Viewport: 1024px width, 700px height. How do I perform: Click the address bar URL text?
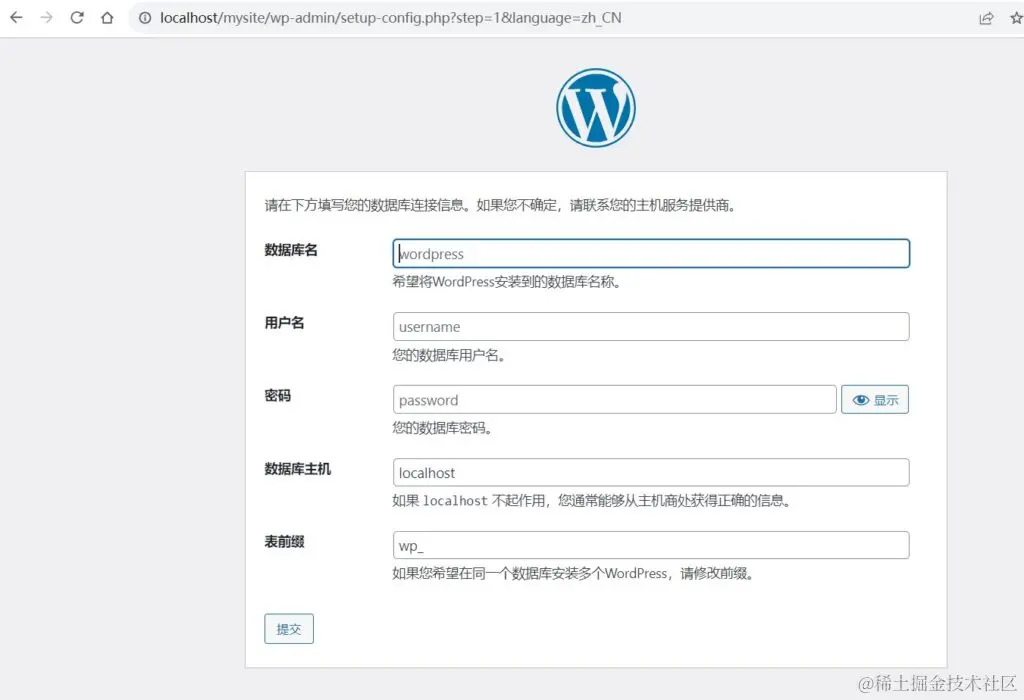point(391,18)
